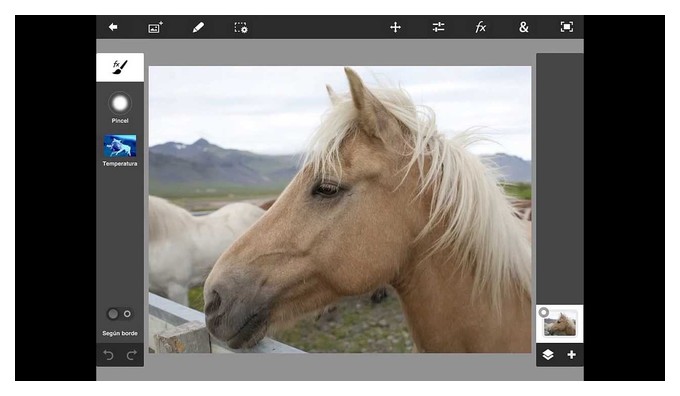Open the fx effects menu
The image size is (680, 396).
[481, 27]
